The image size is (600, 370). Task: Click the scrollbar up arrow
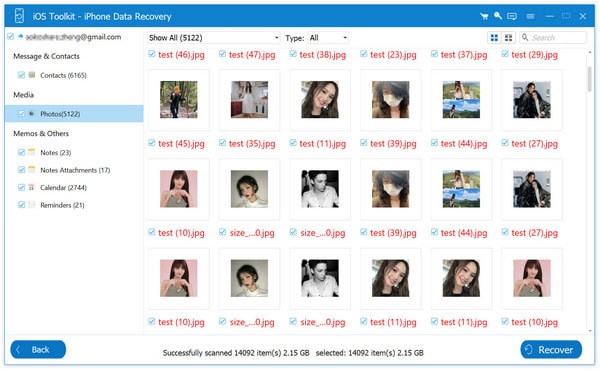pos(590,52)
